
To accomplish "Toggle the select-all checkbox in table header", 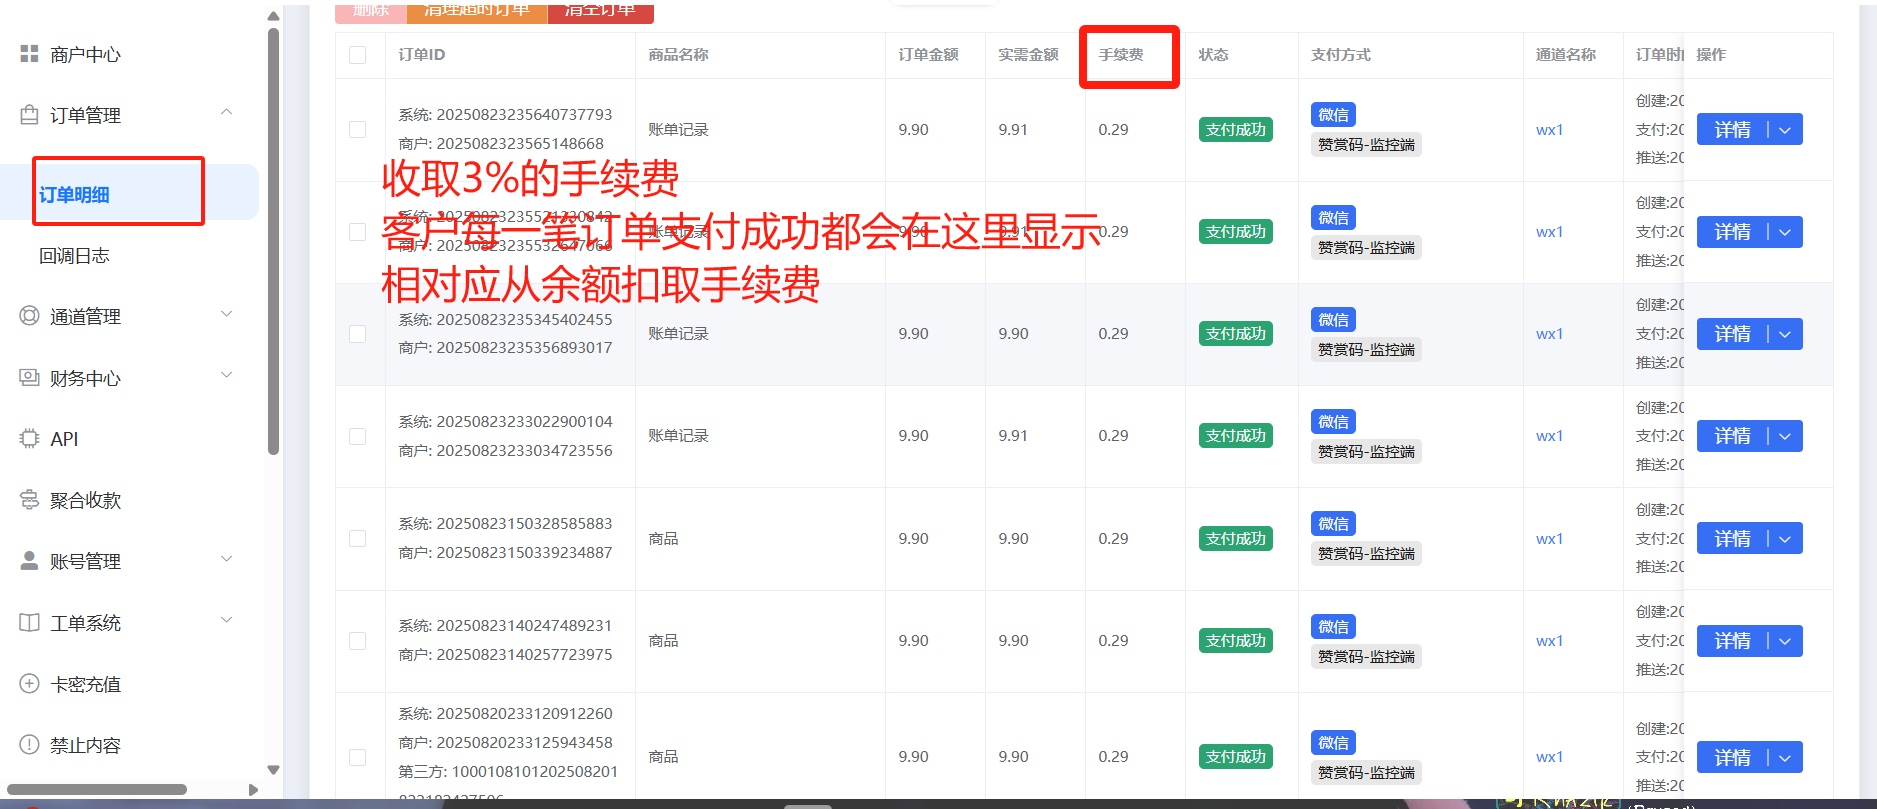I will 357,55.
